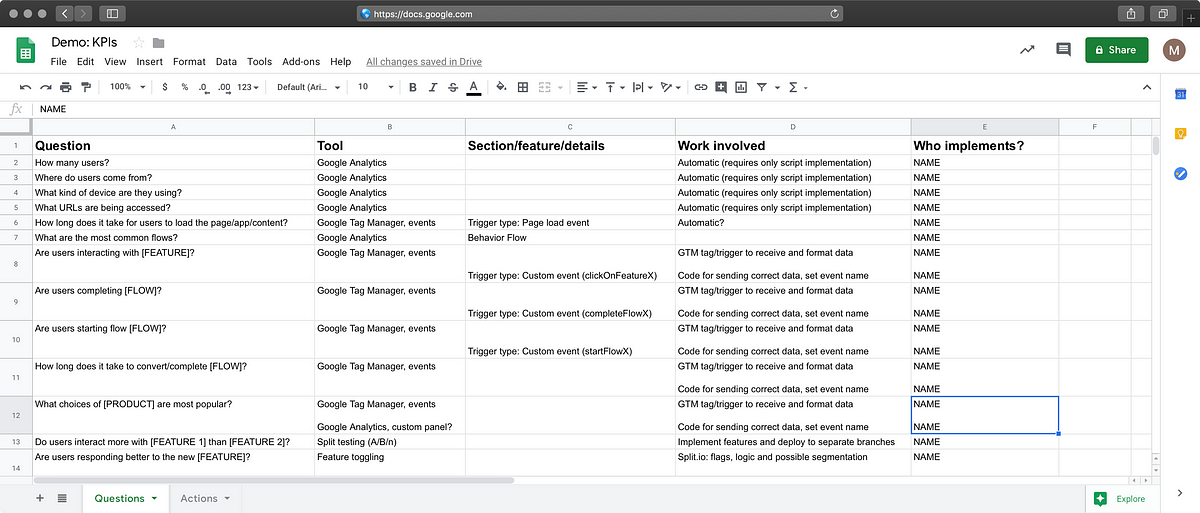
Task: Click the green Share button
Action: click(x=1117, y=49)
